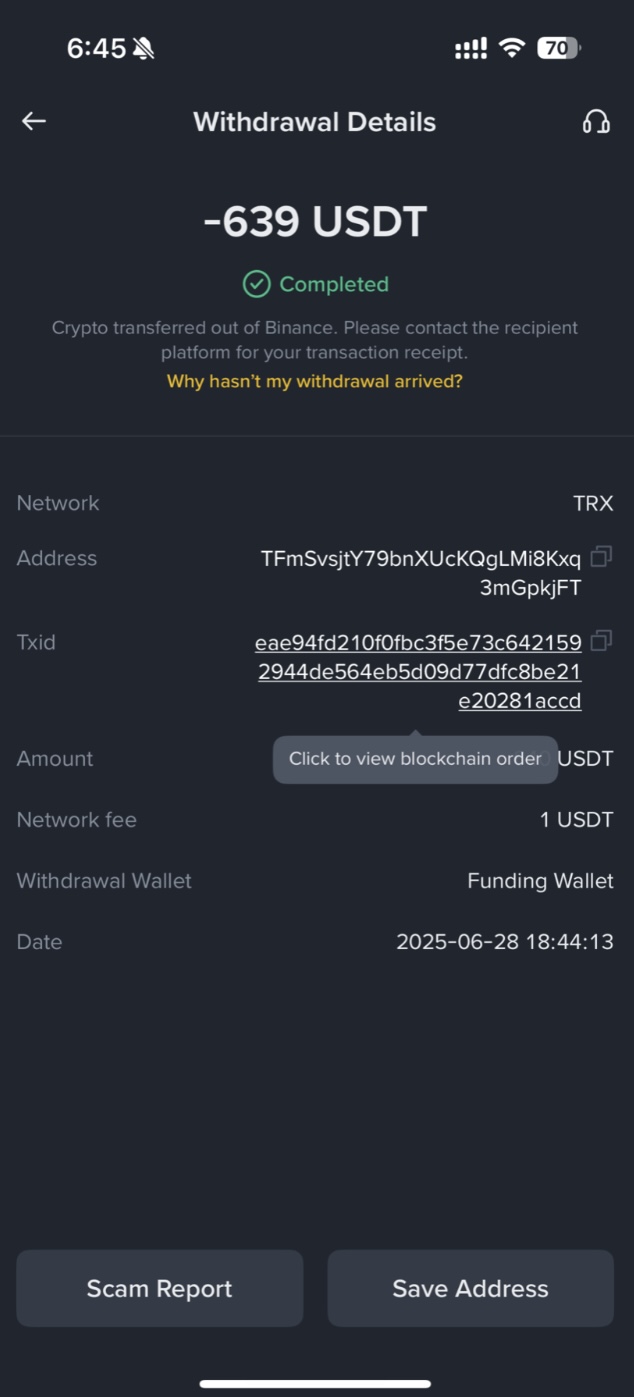This screenshot has width=634, height=1397.
Task: Tap the Save Address button
Action: click(x=470, y=1288)
